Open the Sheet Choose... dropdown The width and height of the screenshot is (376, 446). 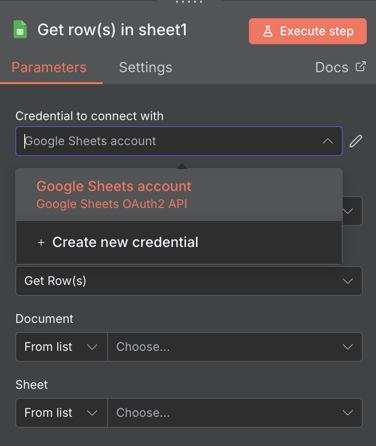(235, 413)
